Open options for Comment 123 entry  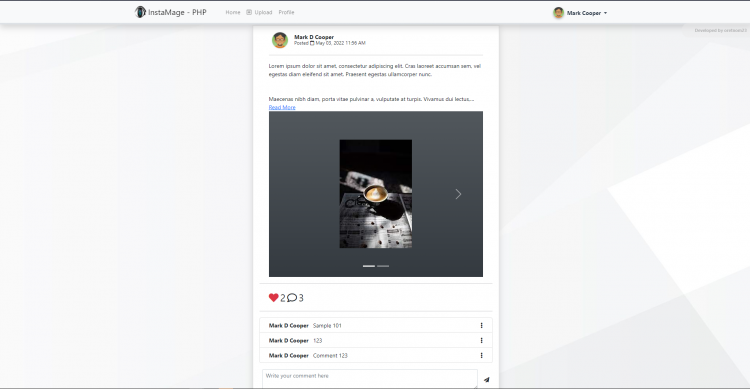[481, 356]
